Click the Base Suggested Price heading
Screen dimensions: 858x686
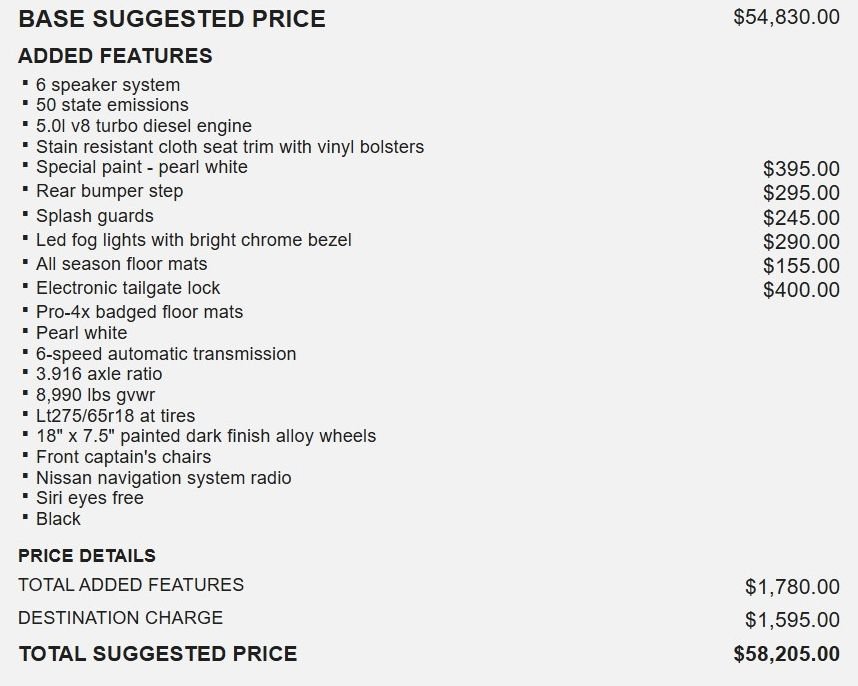(x=172, y=19)
